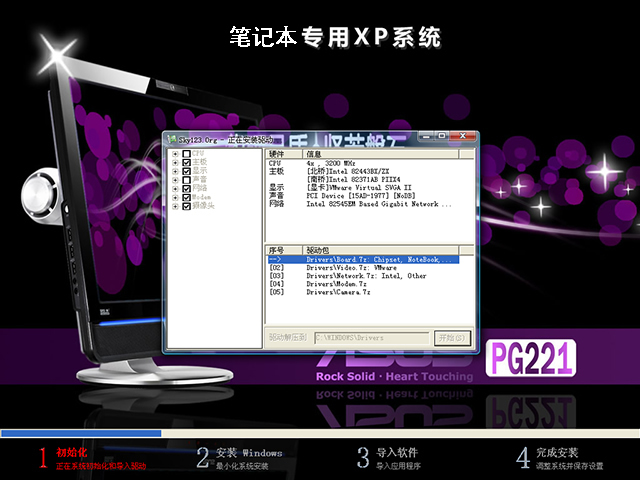Enable the 声音 driver checkbox
This screenshot has height=480, width=640.
[186, 180]
